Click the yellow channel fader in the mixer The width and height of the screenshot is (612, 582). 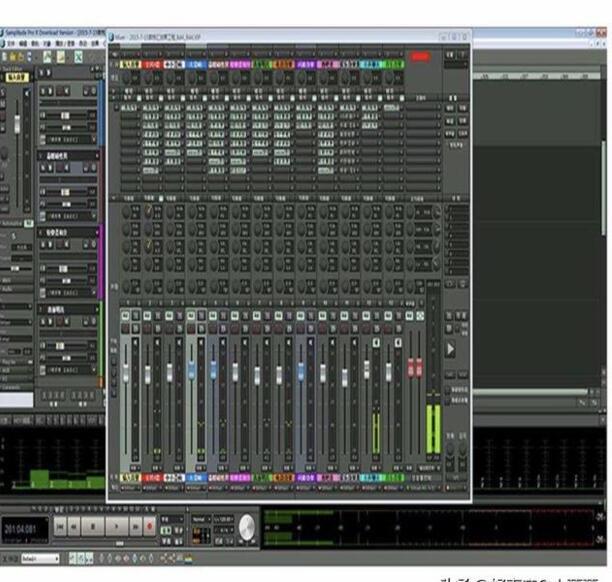tap(126, 372)
